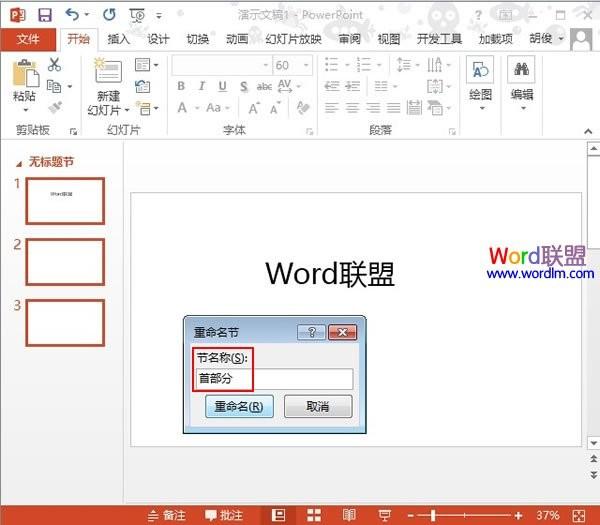Click the Reset slide icon
This screenshot has width=600, height=525.
142,87
